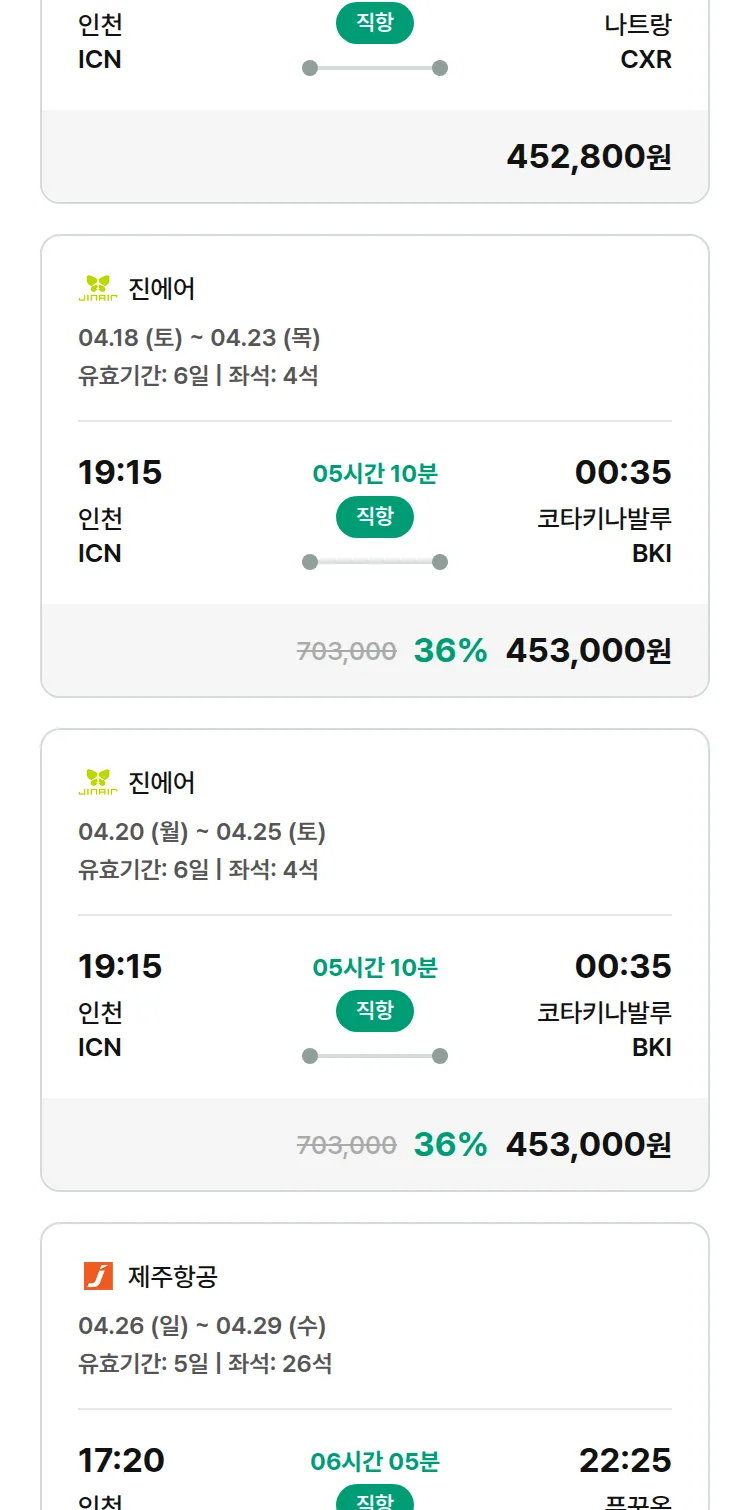This screenshot has width=750, height=1510.
Task: Click the route line on the 04.18 flight
Action: [375, 562]
